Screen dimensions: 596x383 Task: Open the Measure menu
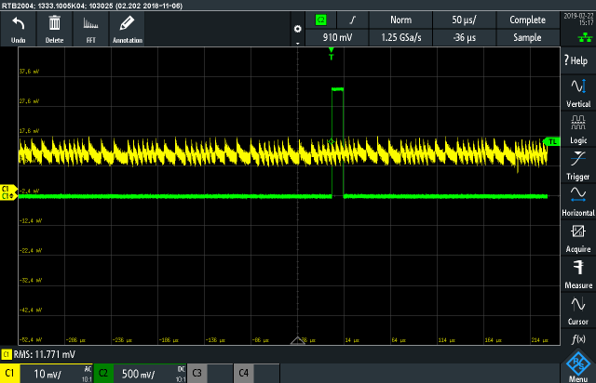coord(578,274)
